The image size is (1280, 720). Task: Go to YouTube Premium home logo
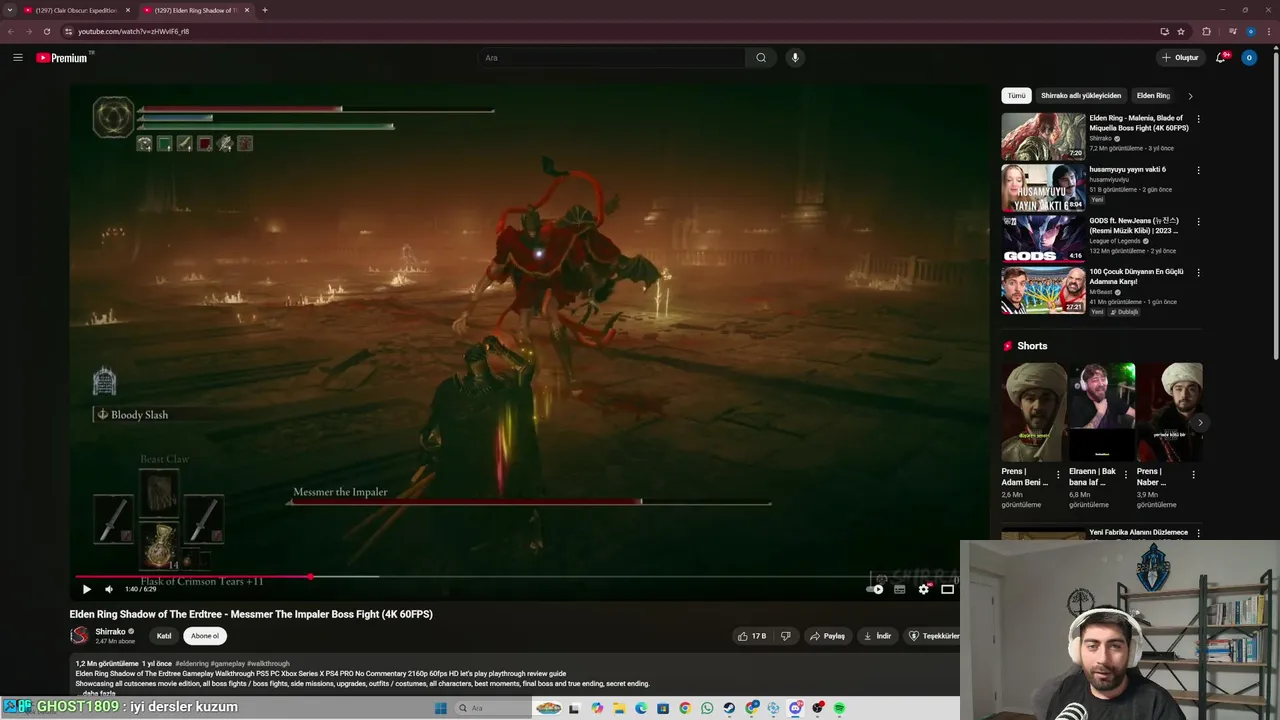pos(62,57)
